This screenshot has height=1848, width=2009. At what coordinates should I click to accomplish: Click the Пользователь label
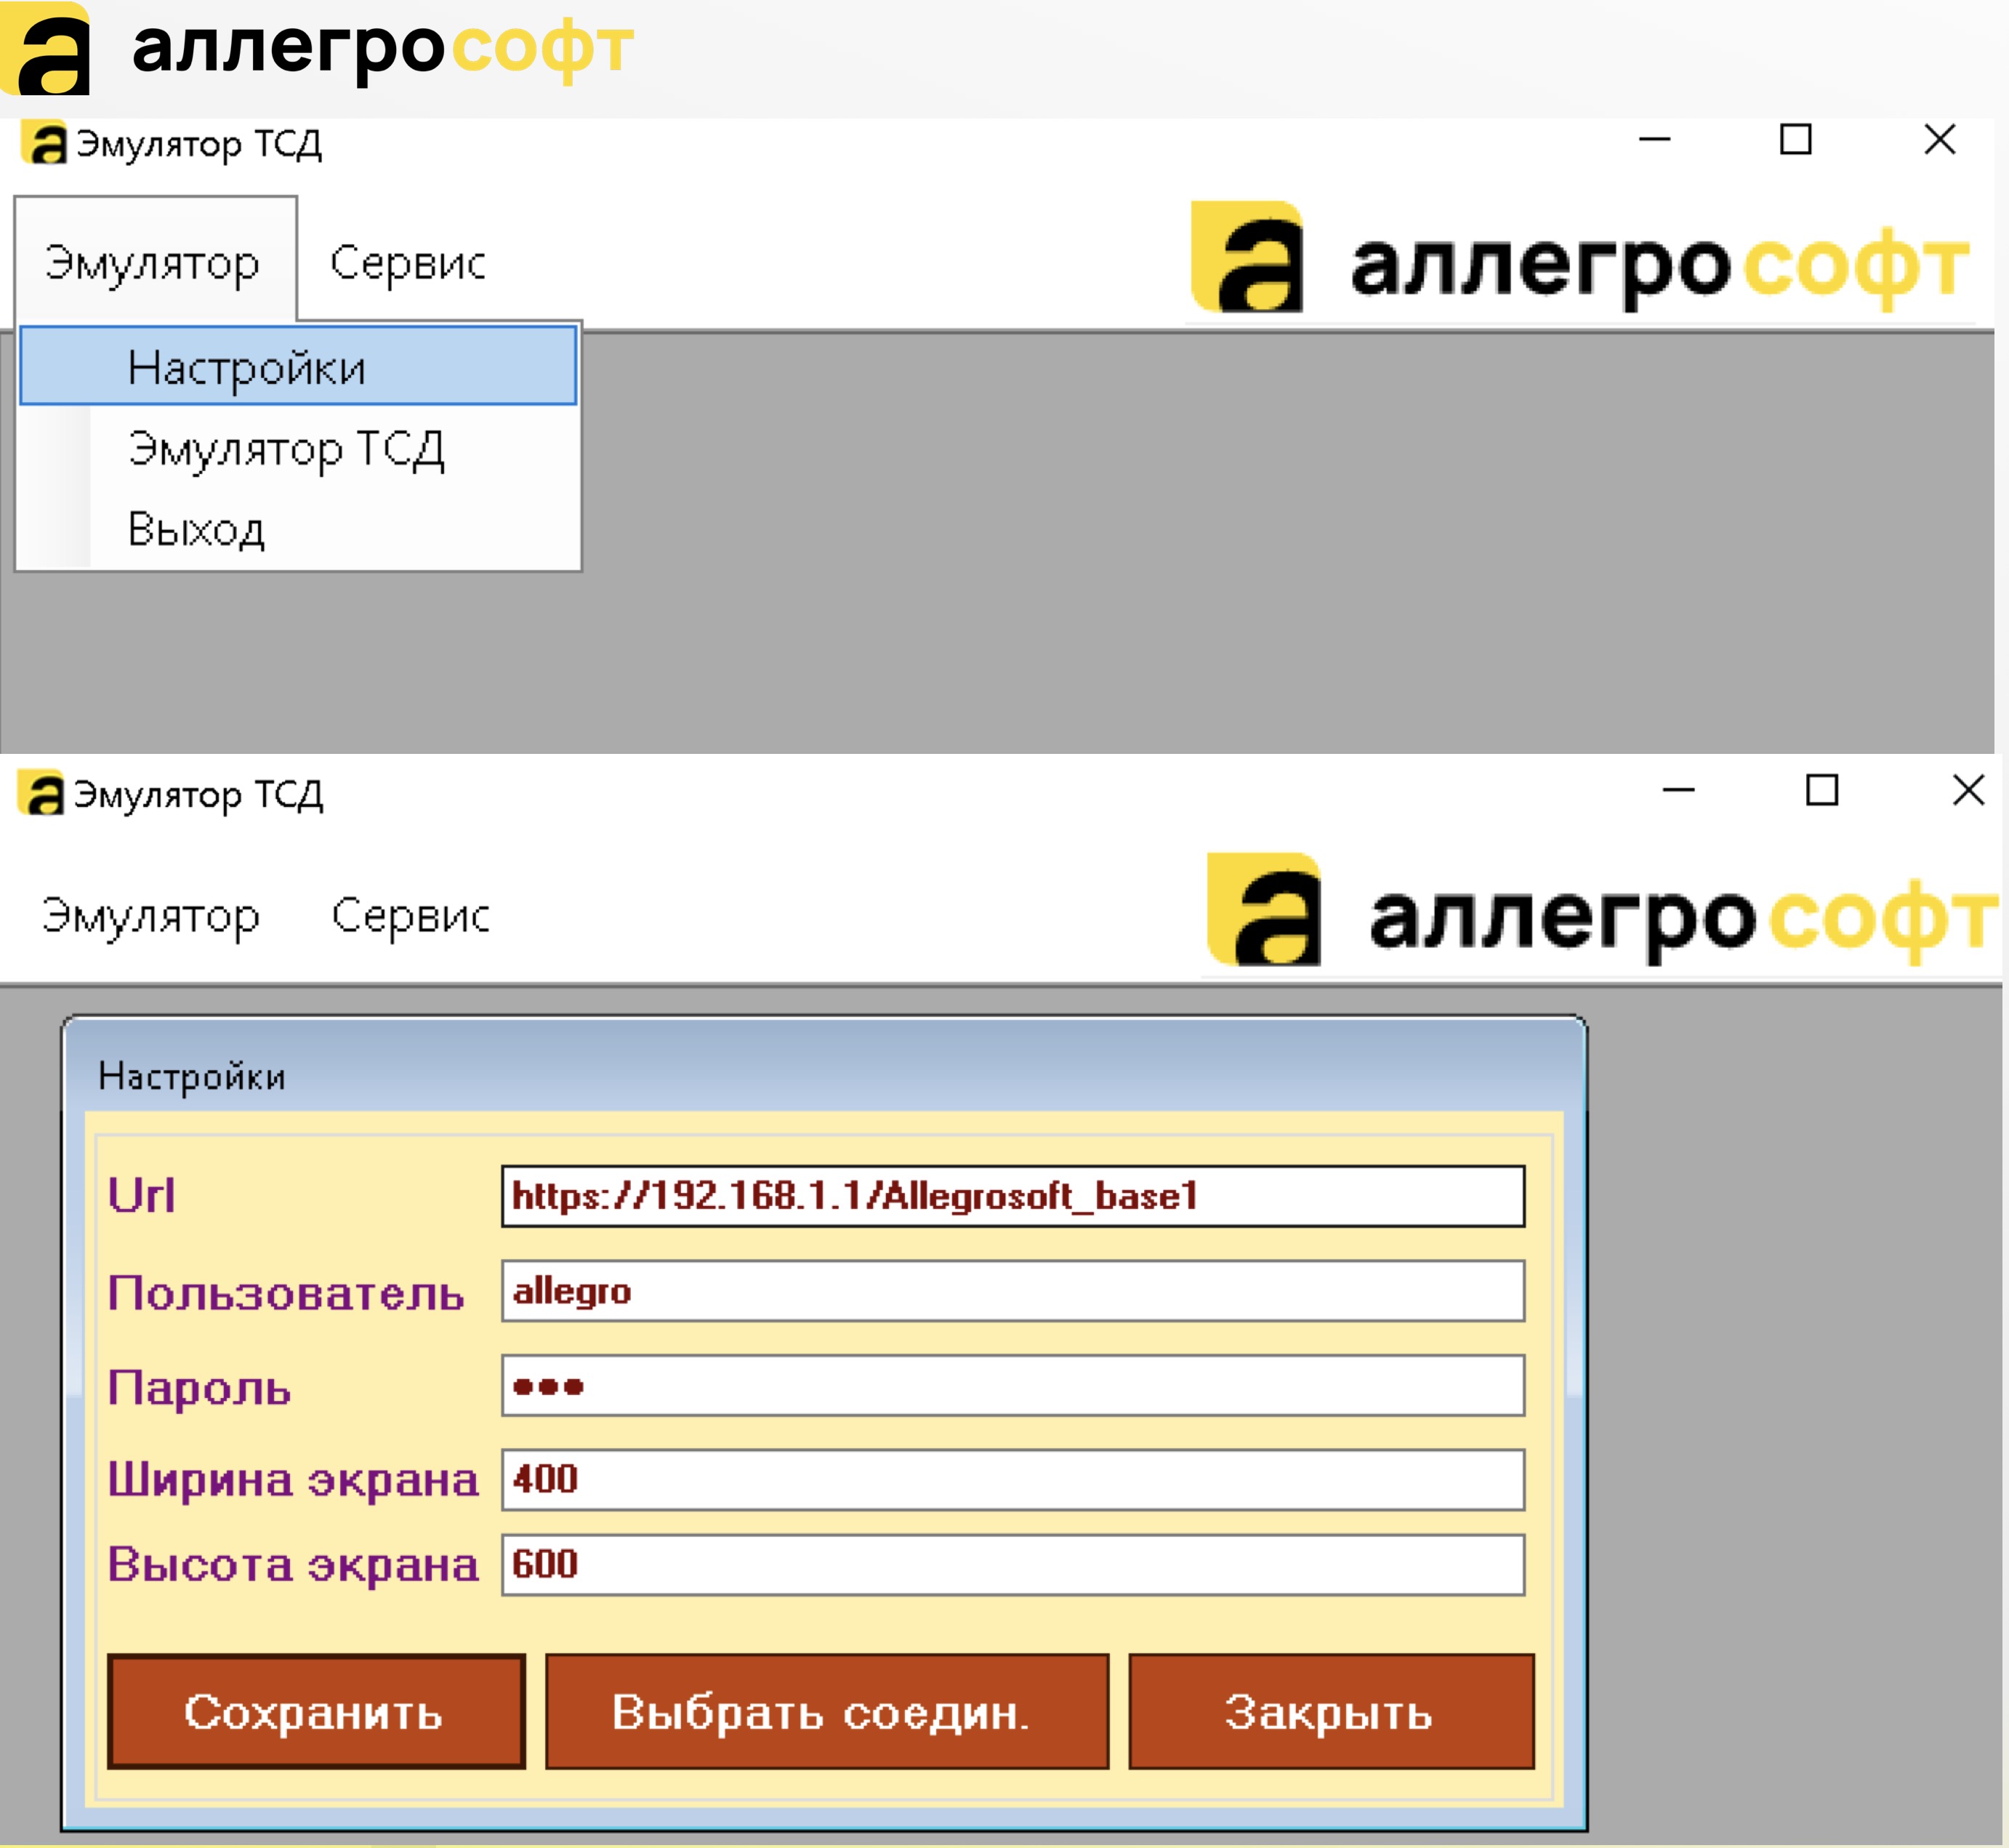pyautogui.click(x=286, y=1293)
